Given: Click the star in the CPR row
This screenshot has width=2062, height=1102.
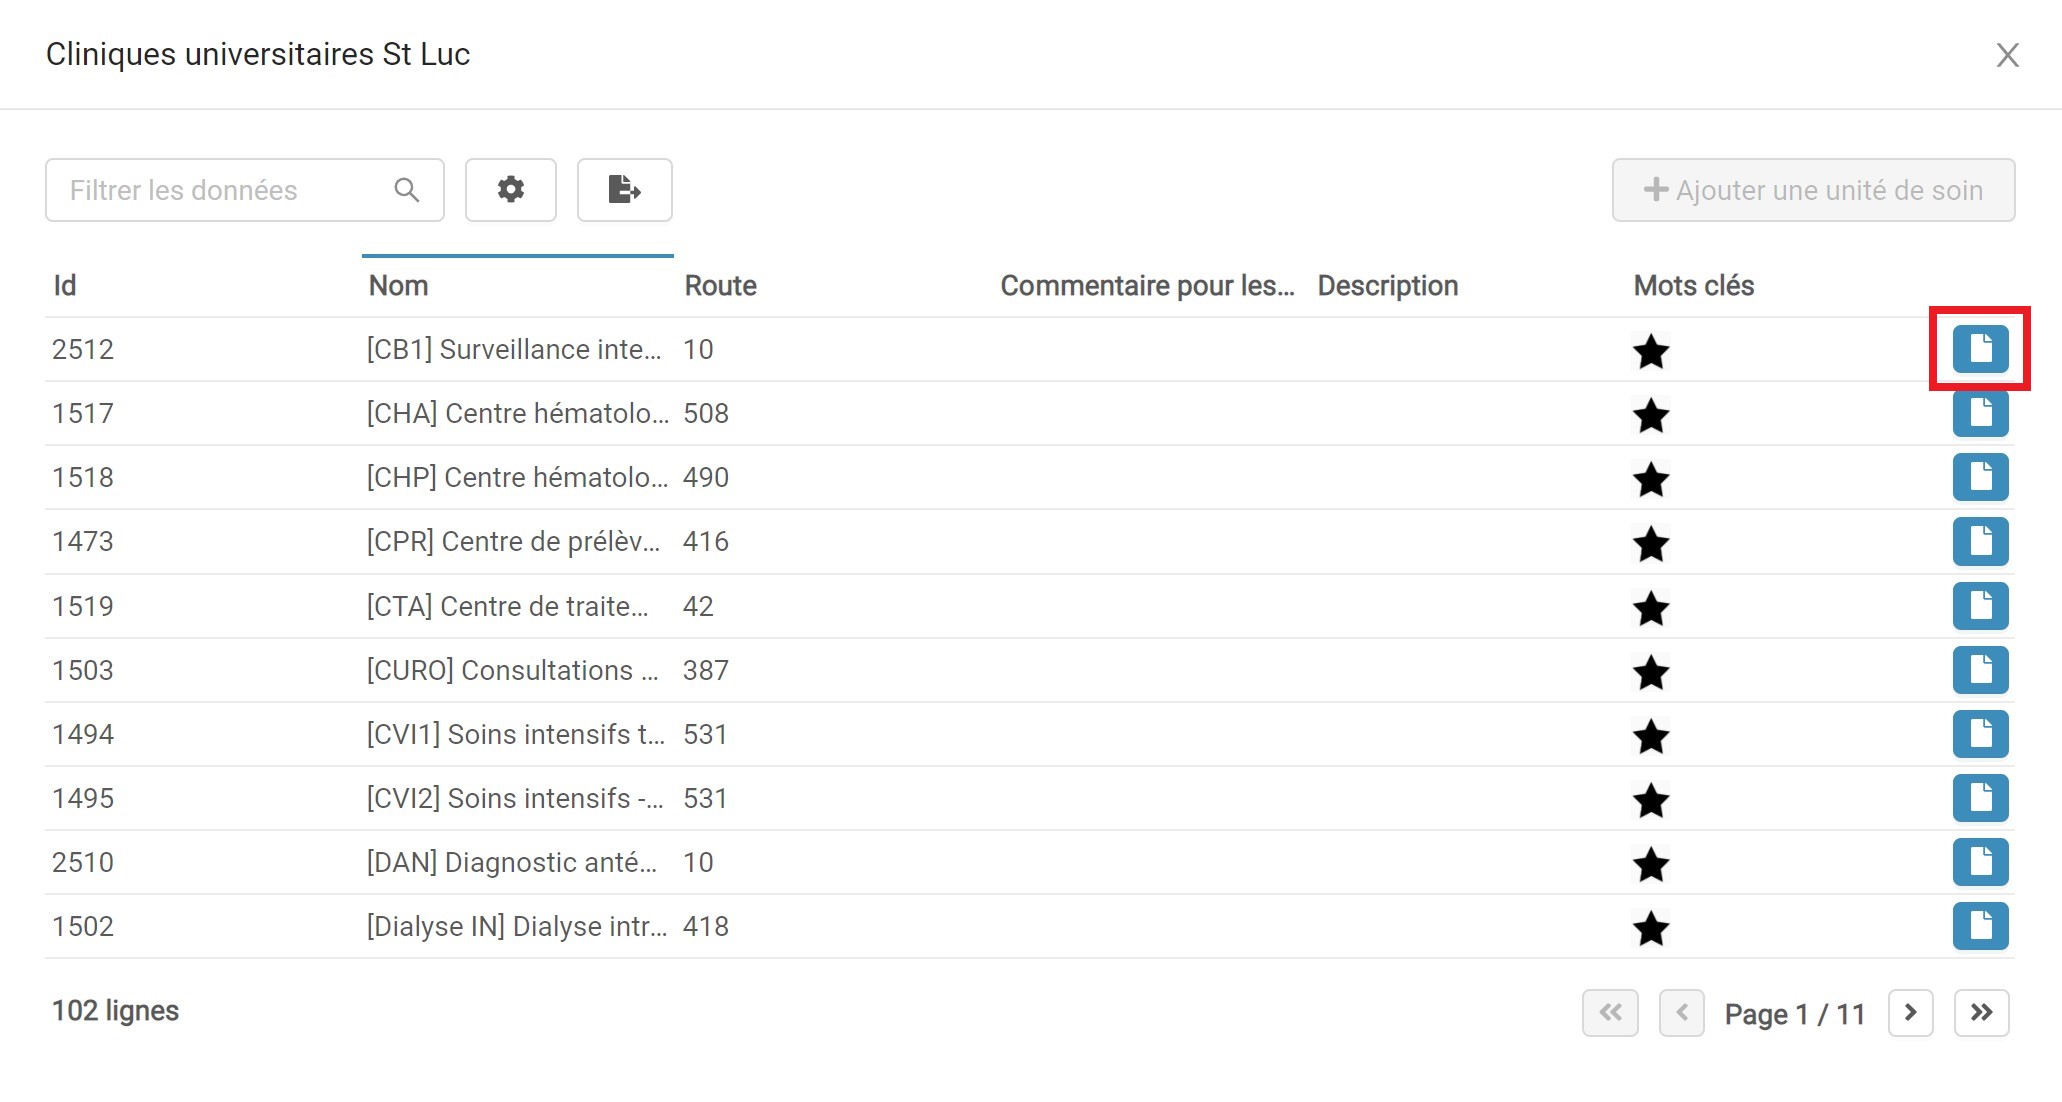Looking at the screenshot, I should 1651,543.
